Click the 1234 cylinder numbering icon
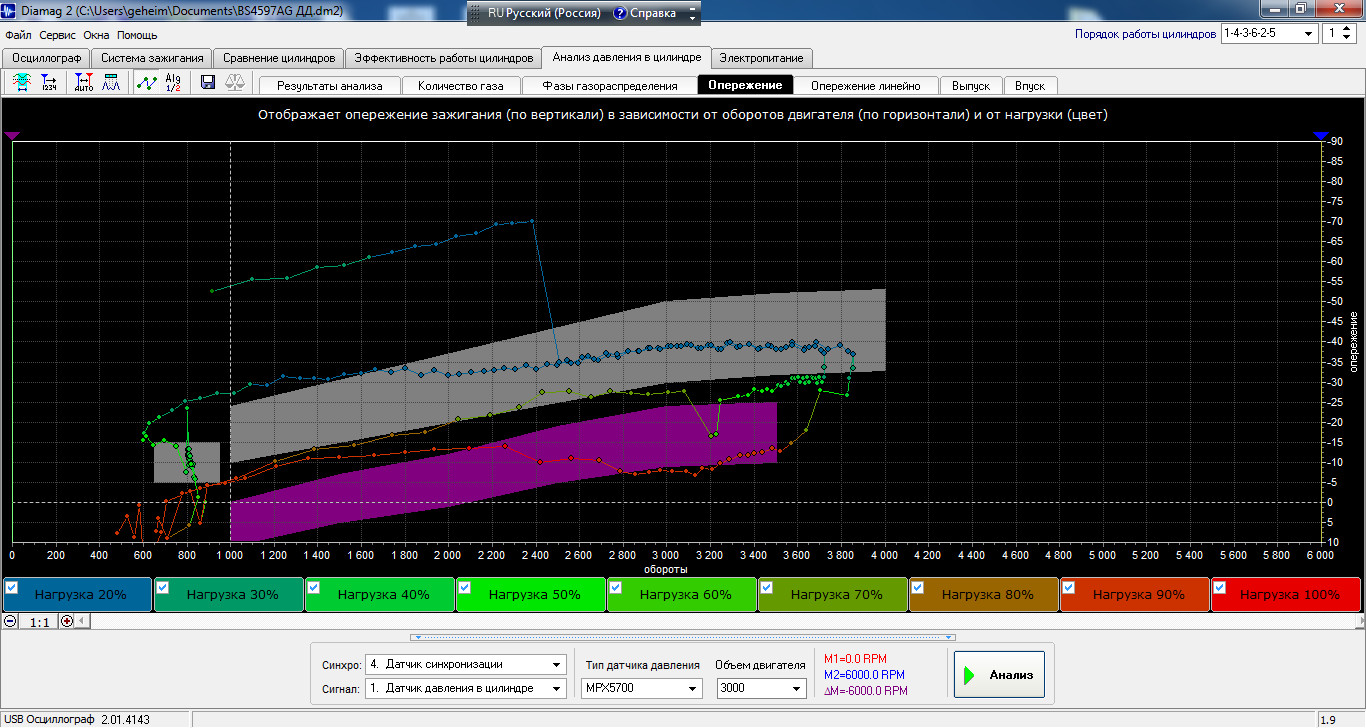The width and height of the screenshot is (1366, 728). (49, 83)
